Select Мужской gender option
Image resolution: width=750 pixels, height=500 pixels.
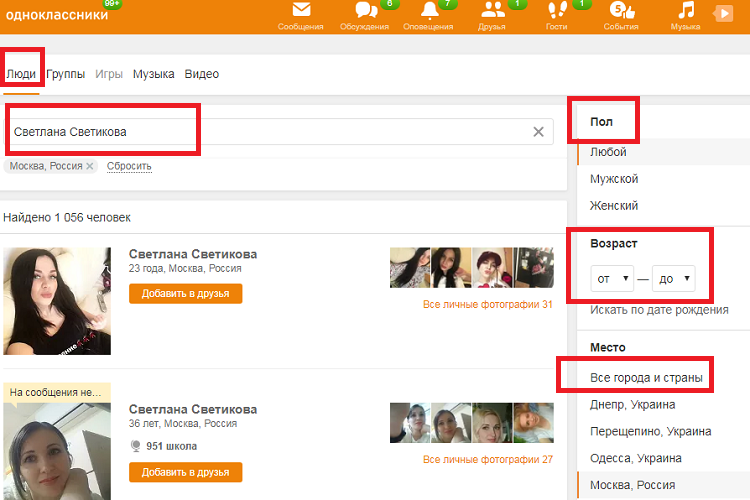[x=614, y=179]
